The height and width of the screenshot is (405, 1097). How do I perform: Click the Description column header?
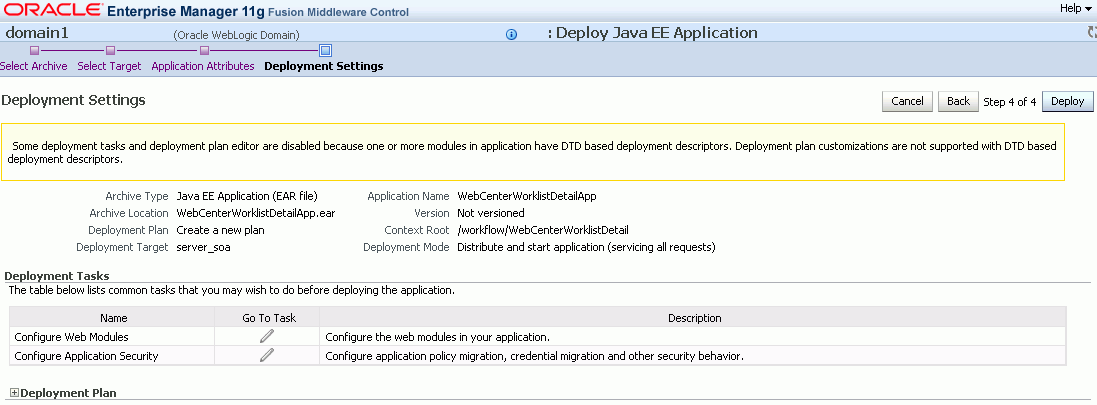pos(694,318)
